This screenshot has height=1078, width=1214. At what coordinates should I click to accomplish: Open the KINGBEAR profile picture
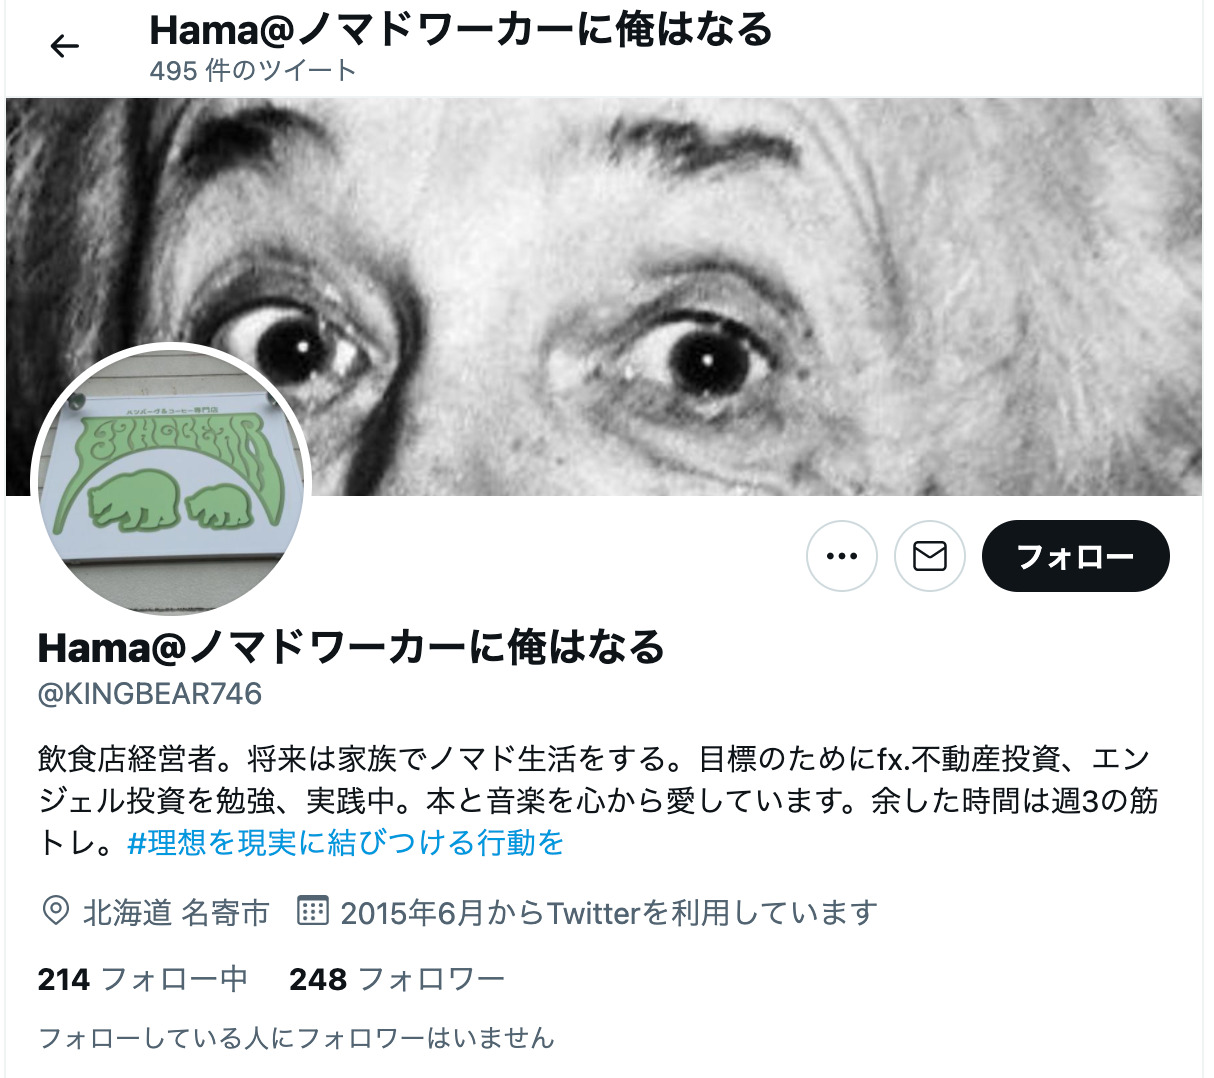(x=172, y=481)
